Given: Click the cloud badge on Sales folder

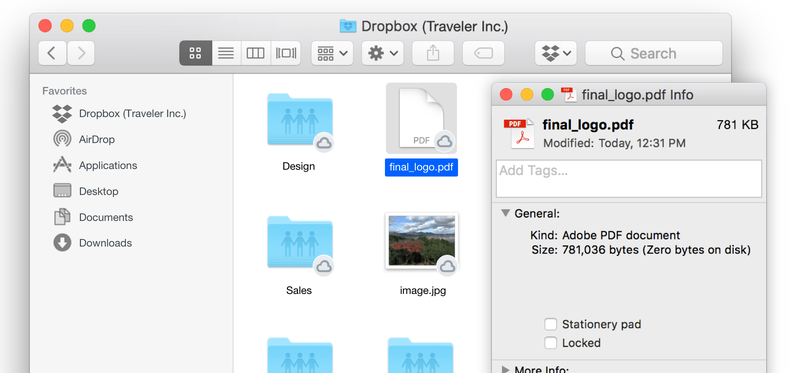Looking at the screenshot, I should pyautogui.click(x=324, y=265).
